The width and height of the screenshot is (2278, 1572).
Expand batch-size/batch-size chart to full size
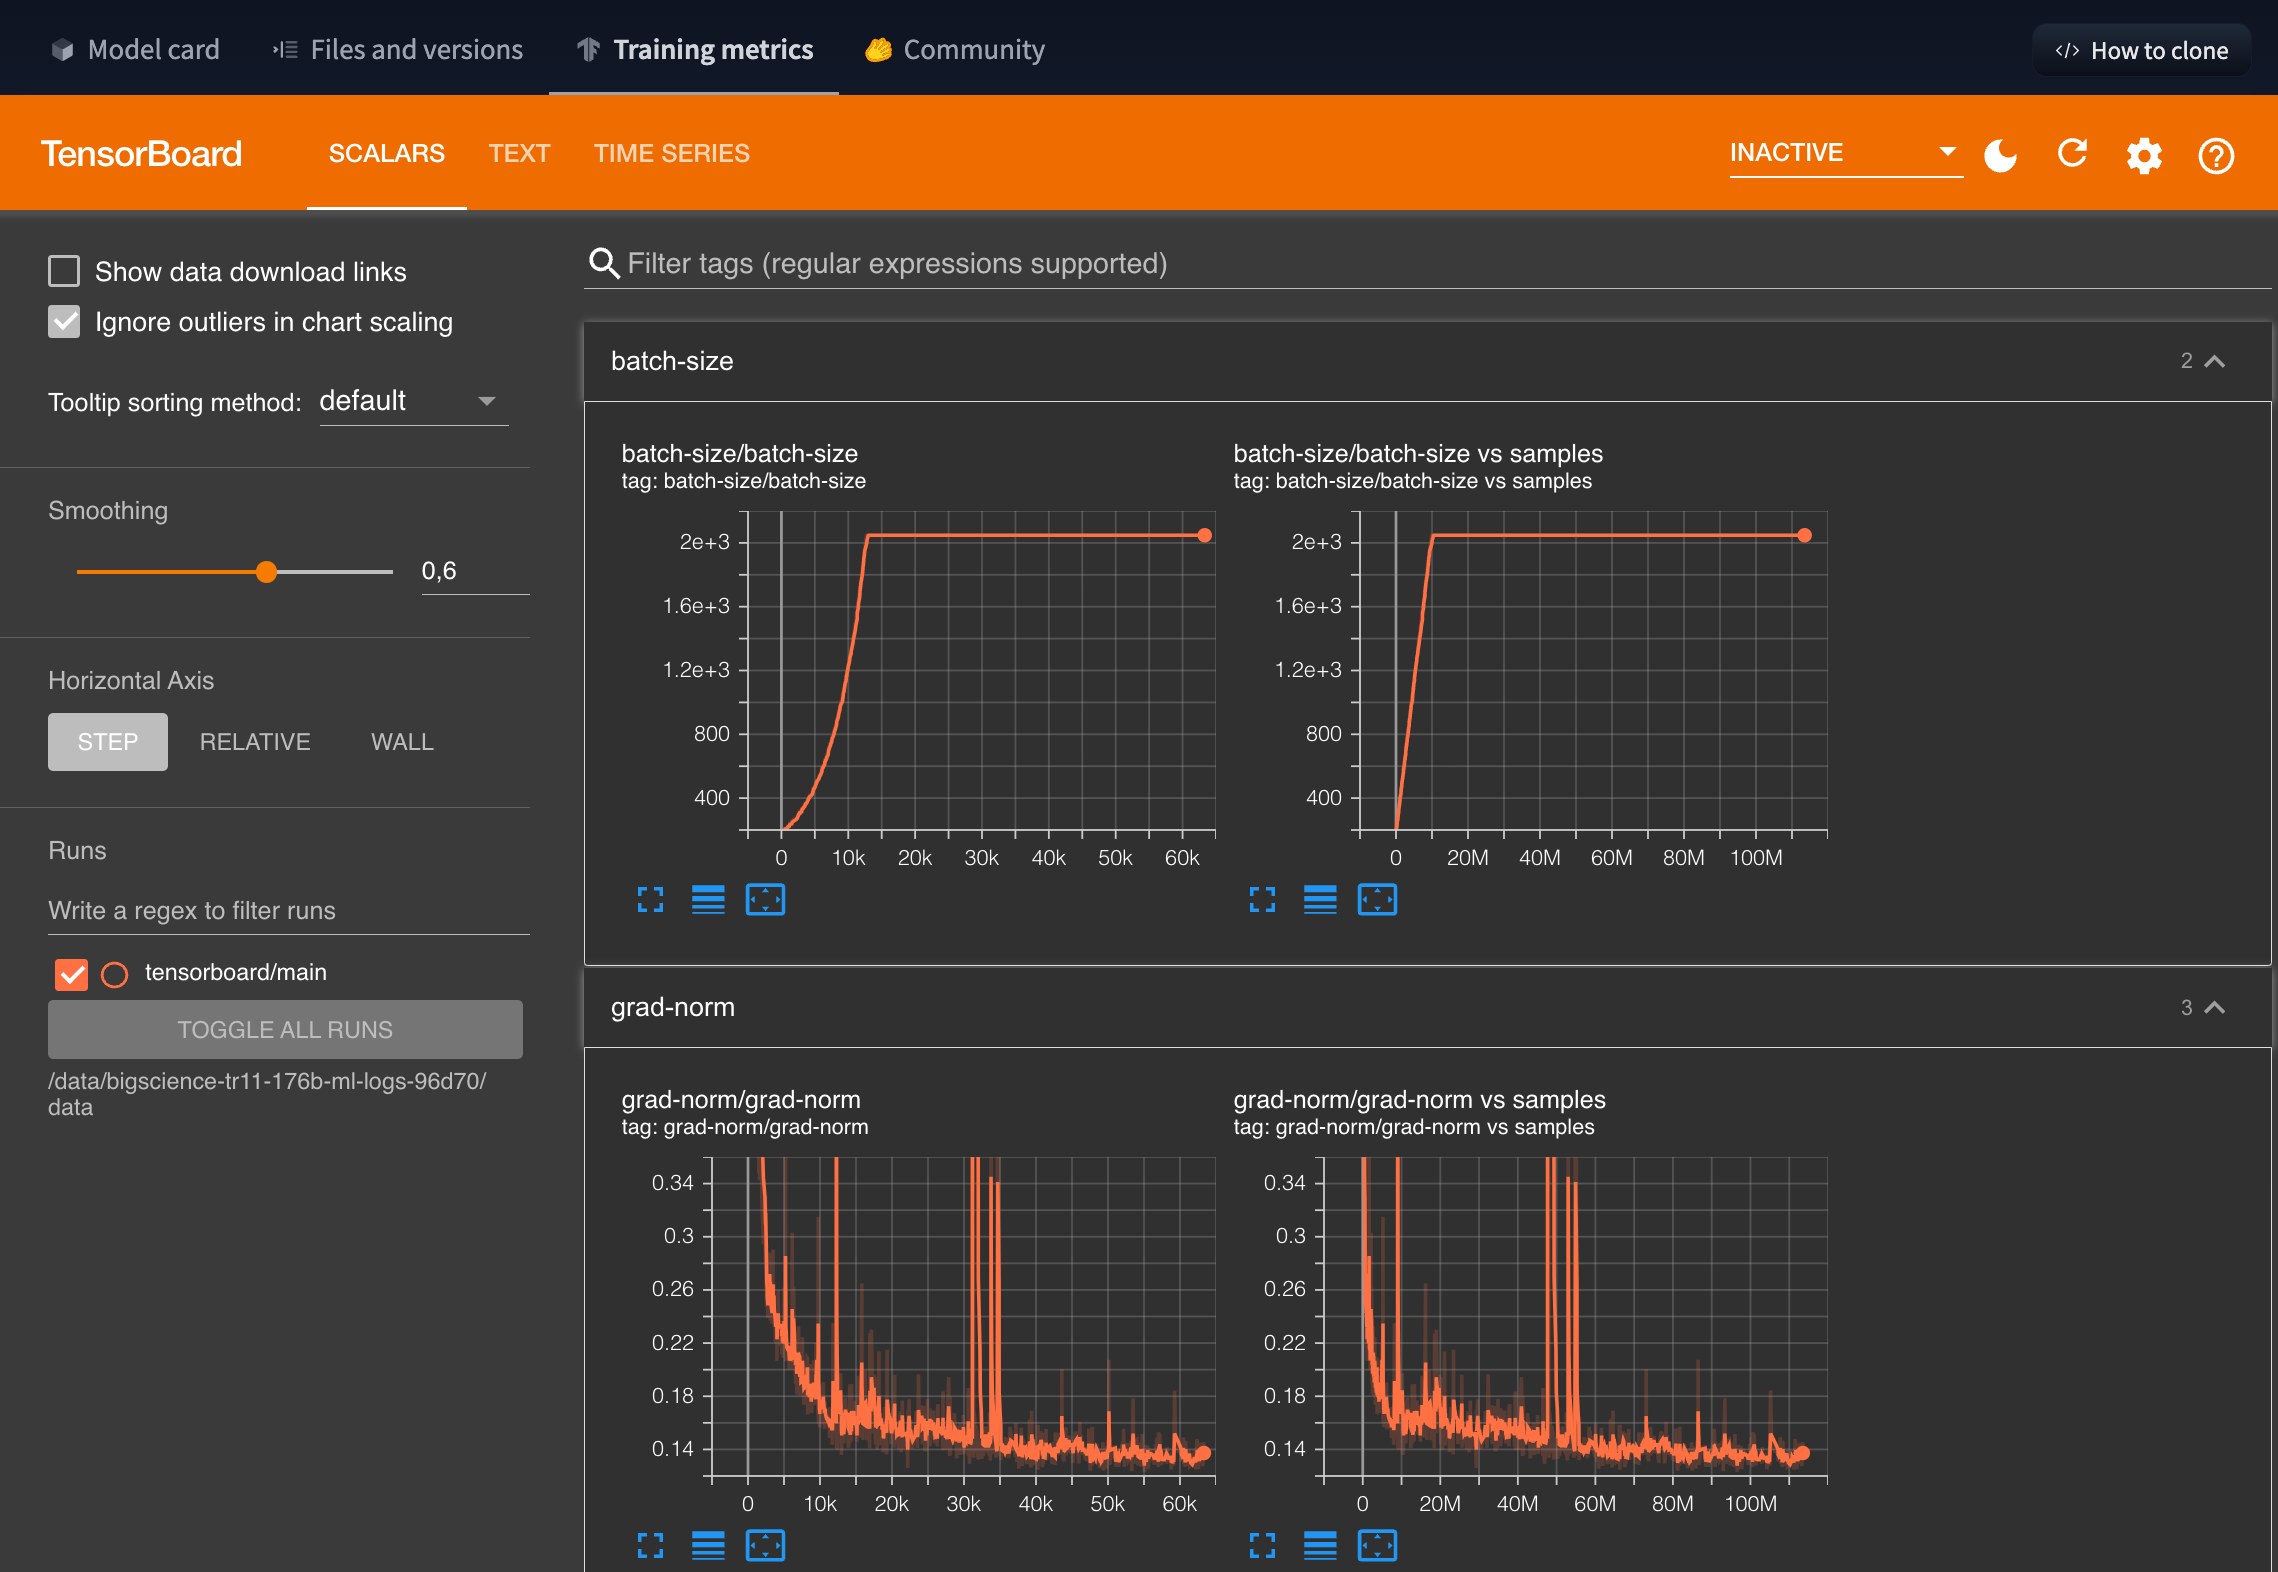(x=650, y=900)
